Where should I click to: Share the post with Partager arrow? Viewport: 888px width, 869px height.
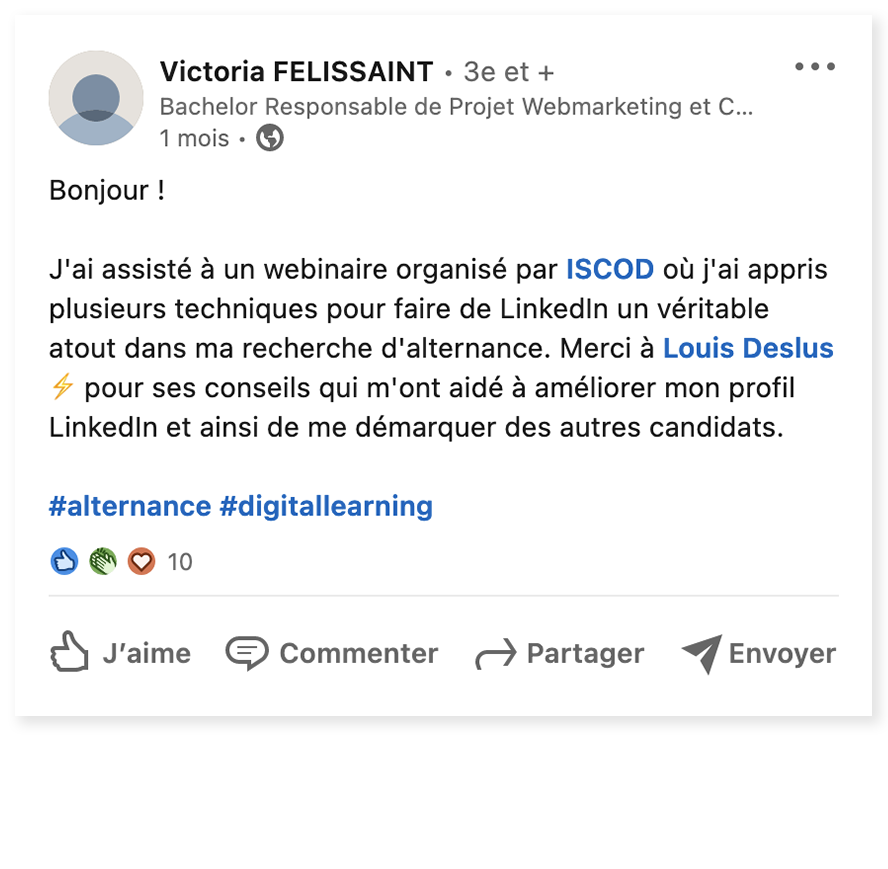(560, 653)
